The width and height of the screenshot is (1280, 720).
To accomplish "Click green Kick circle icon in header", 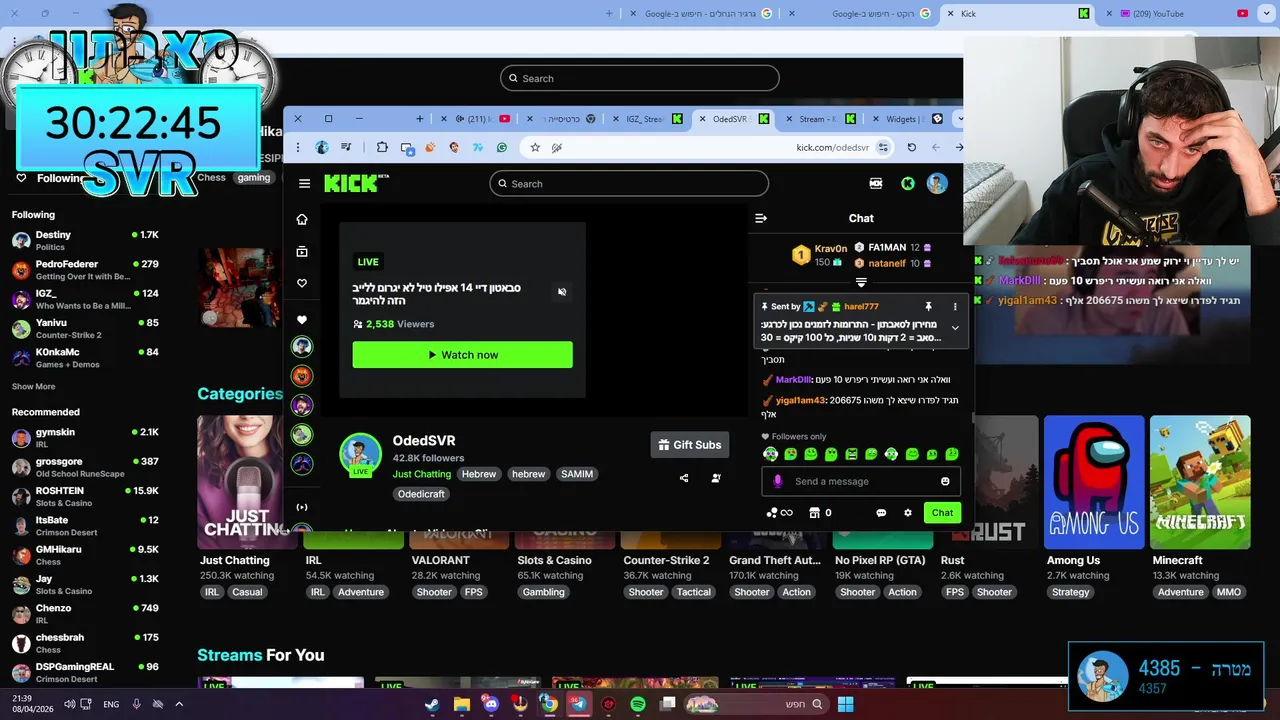I will (x=908, y=183).
